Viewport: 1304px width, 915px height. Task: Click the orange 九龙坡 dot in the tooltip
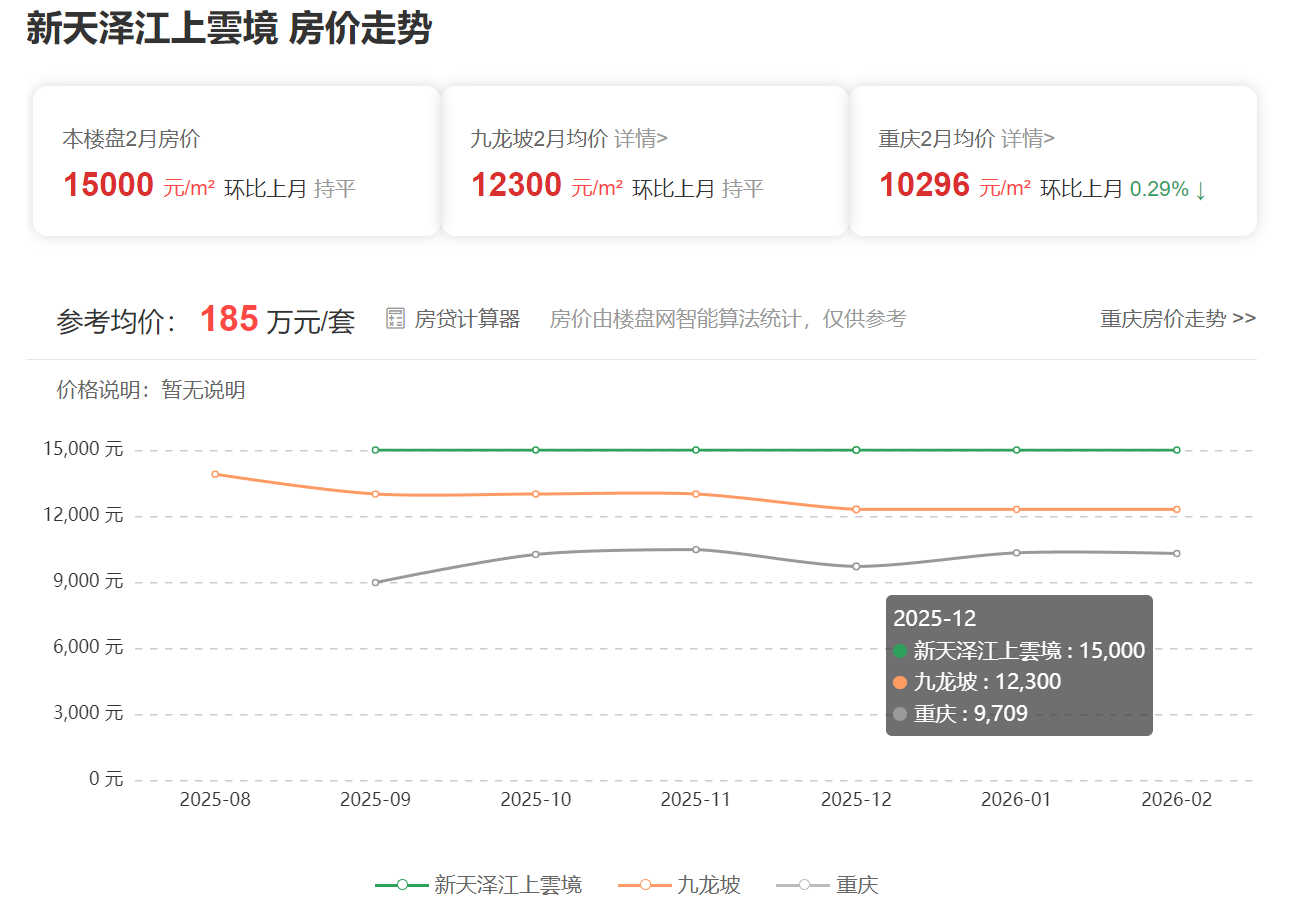tap(900, 683)
